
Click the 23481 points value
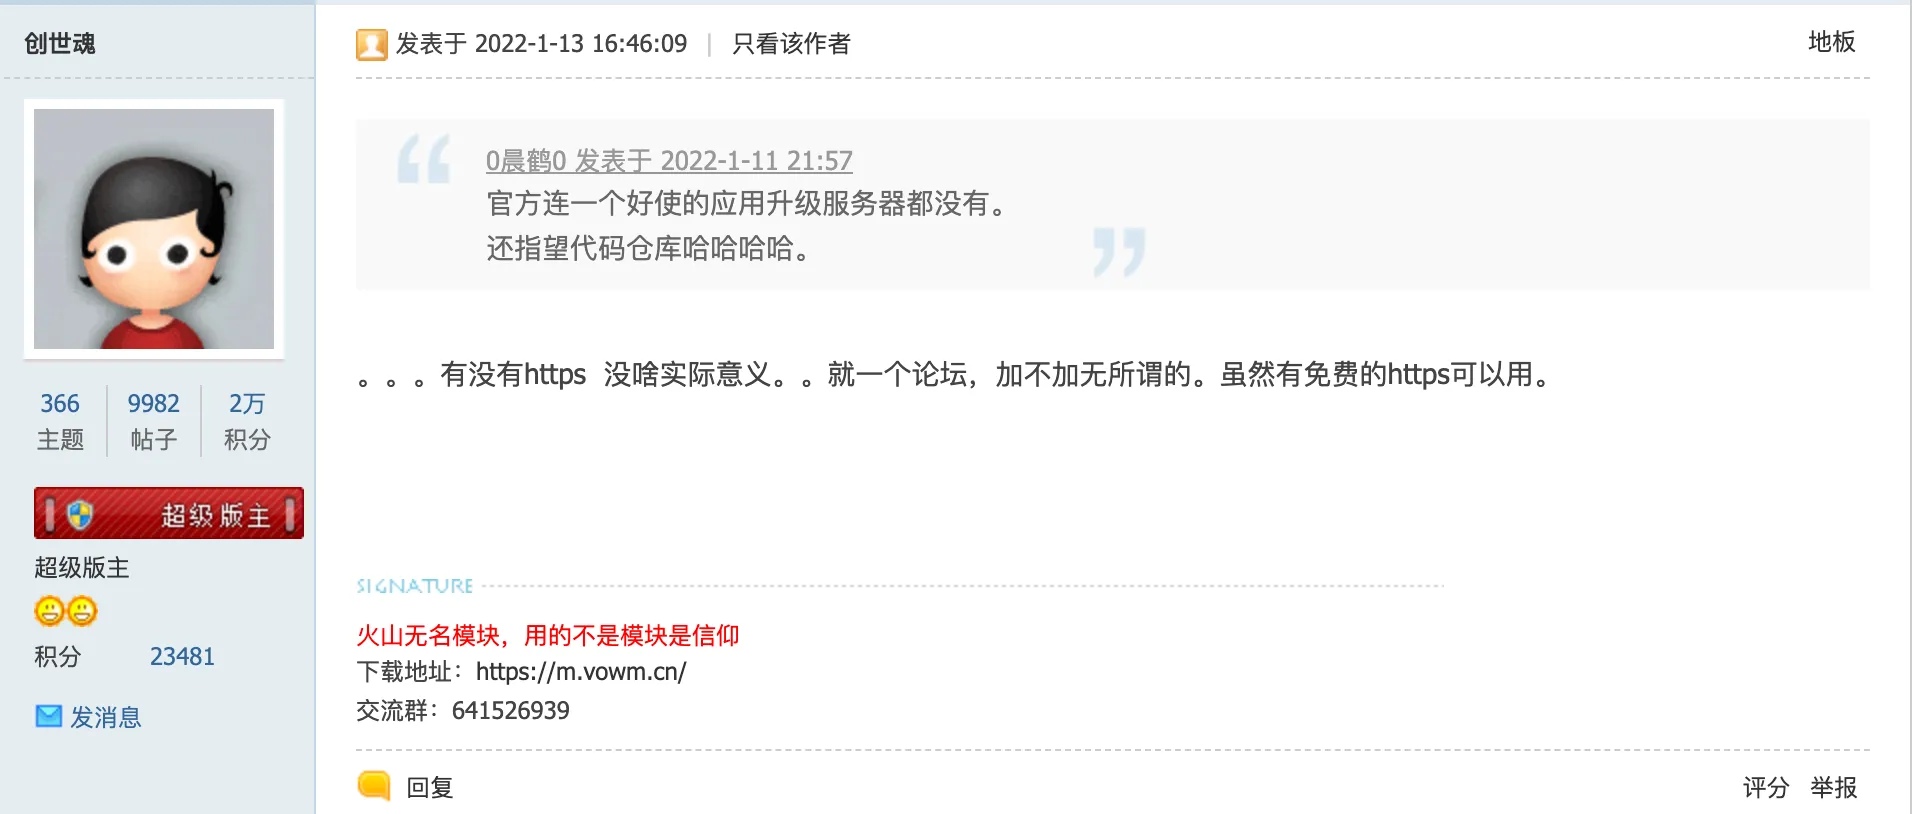182,656
